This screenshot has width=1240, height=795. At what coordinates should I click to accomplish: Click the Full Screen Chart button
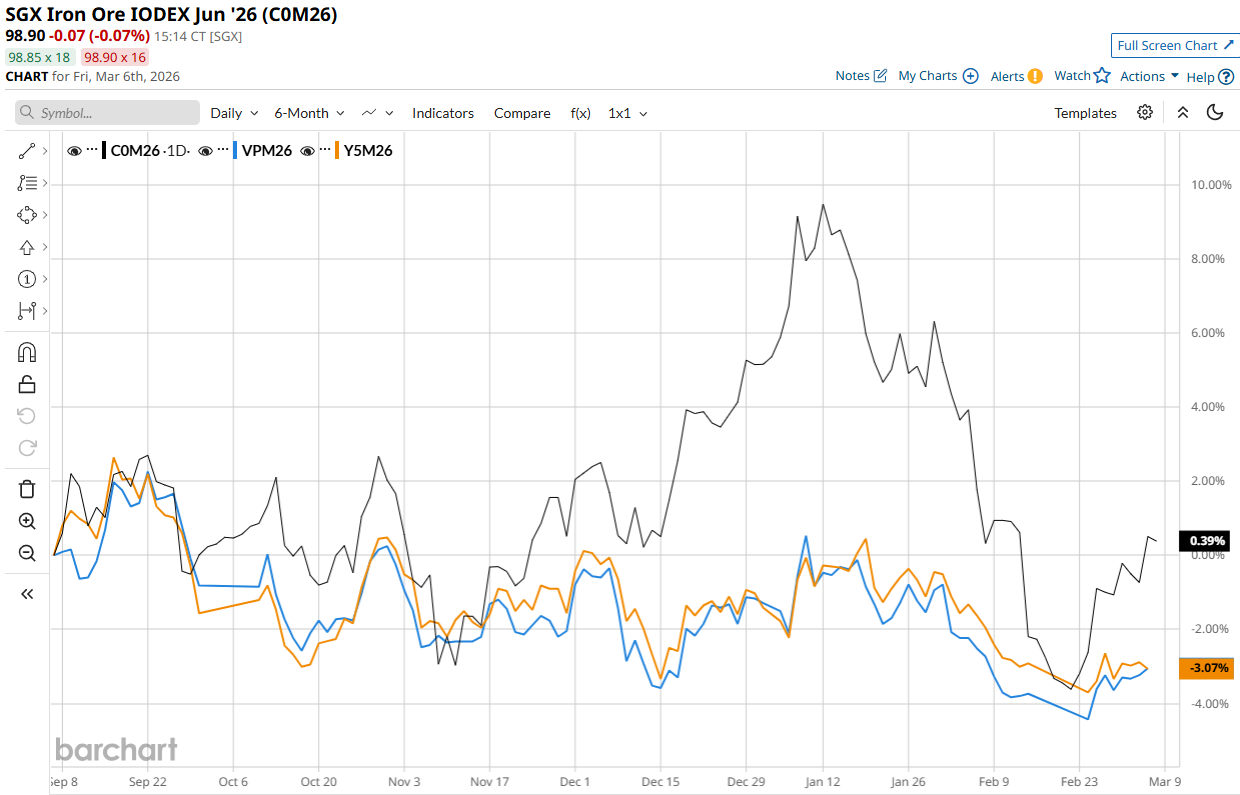pos(1174,45)
